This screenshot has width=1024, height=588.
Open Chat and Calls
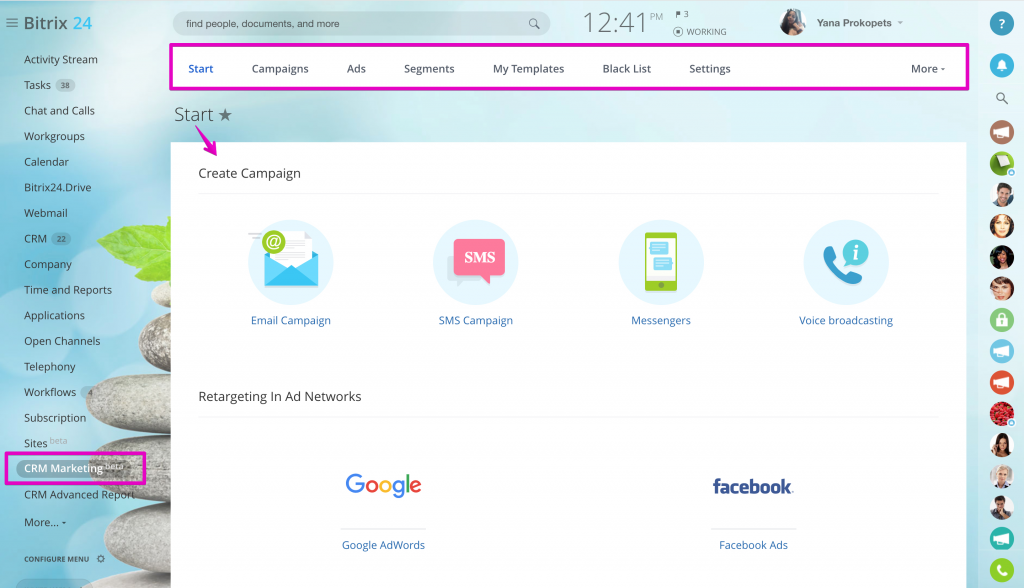click(59, 110)
